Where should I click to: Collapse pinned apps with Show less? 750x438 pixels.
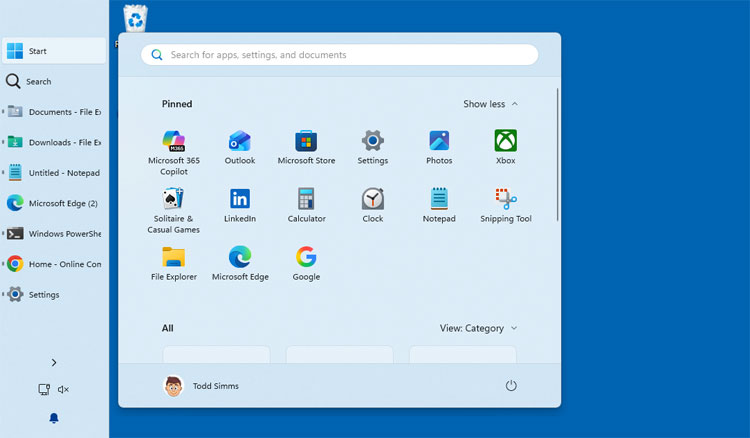(490, 104)
